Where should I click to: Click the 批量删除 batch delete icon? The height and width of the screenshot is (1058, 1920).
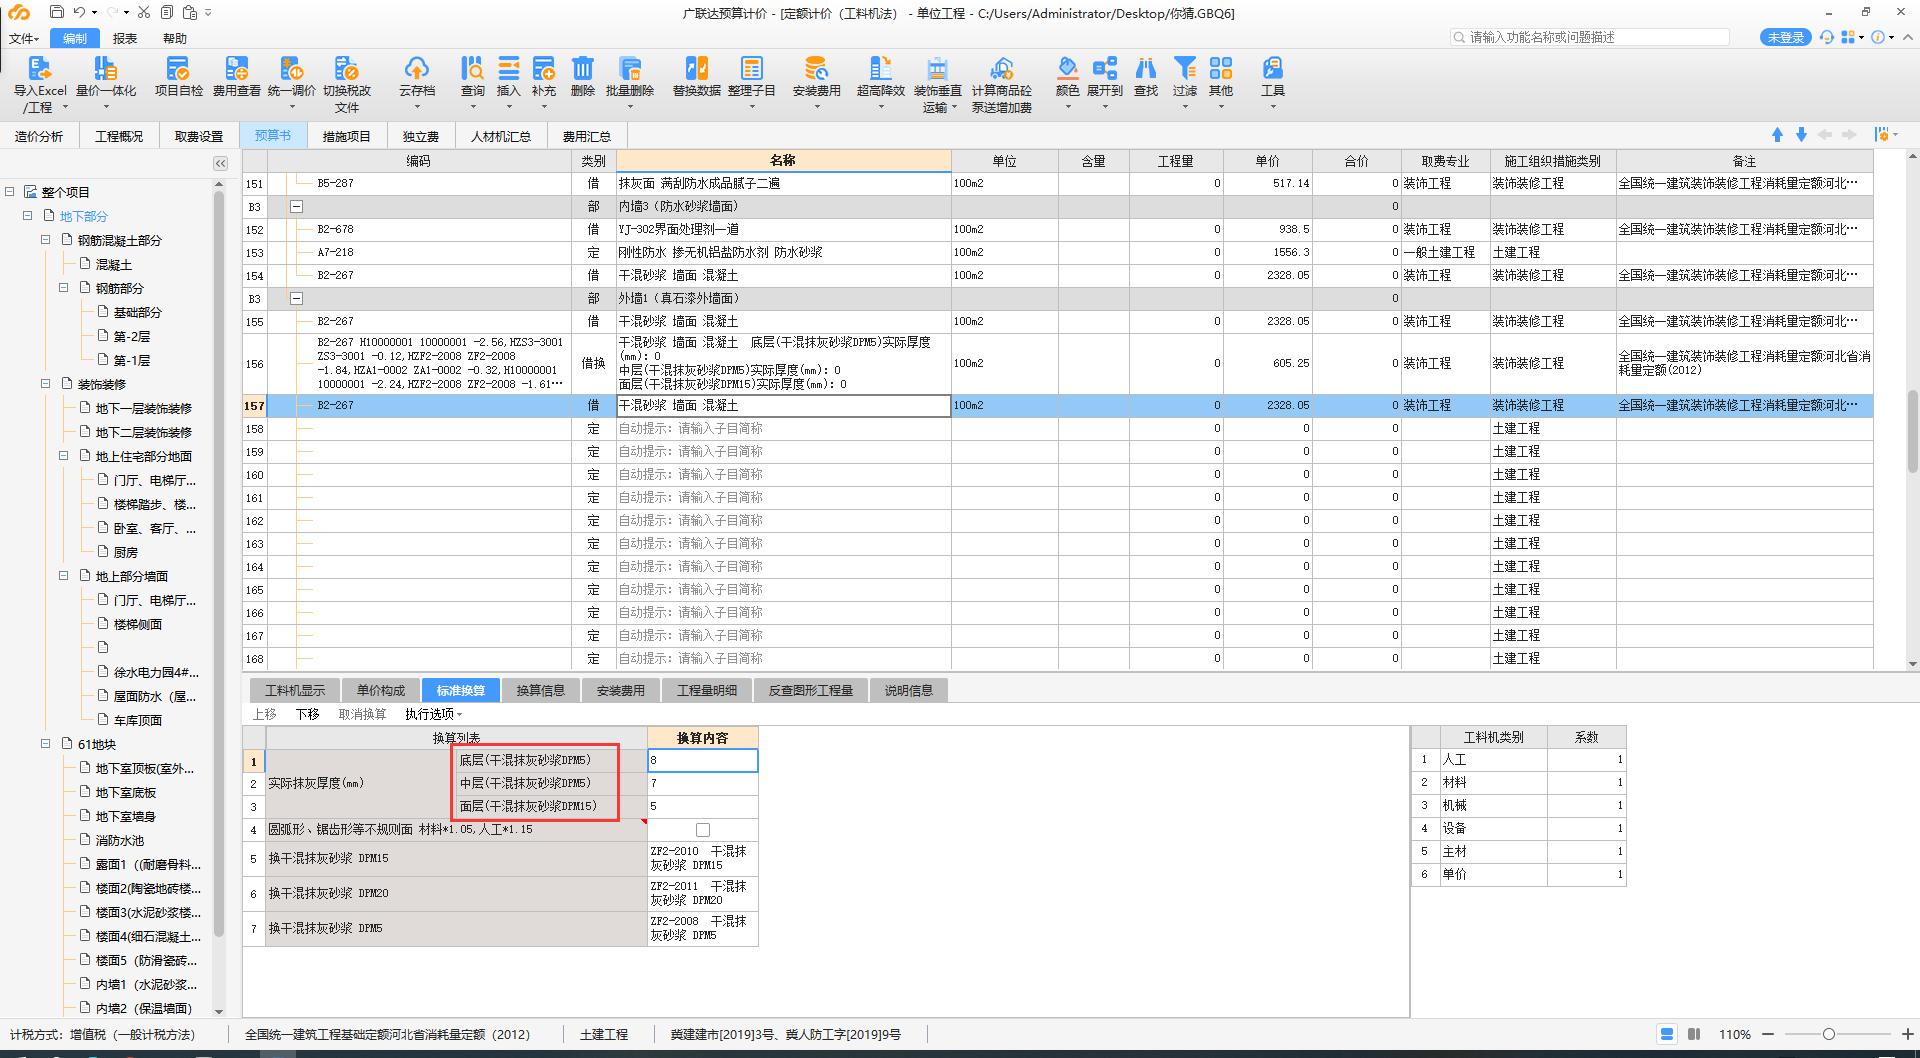630,68
